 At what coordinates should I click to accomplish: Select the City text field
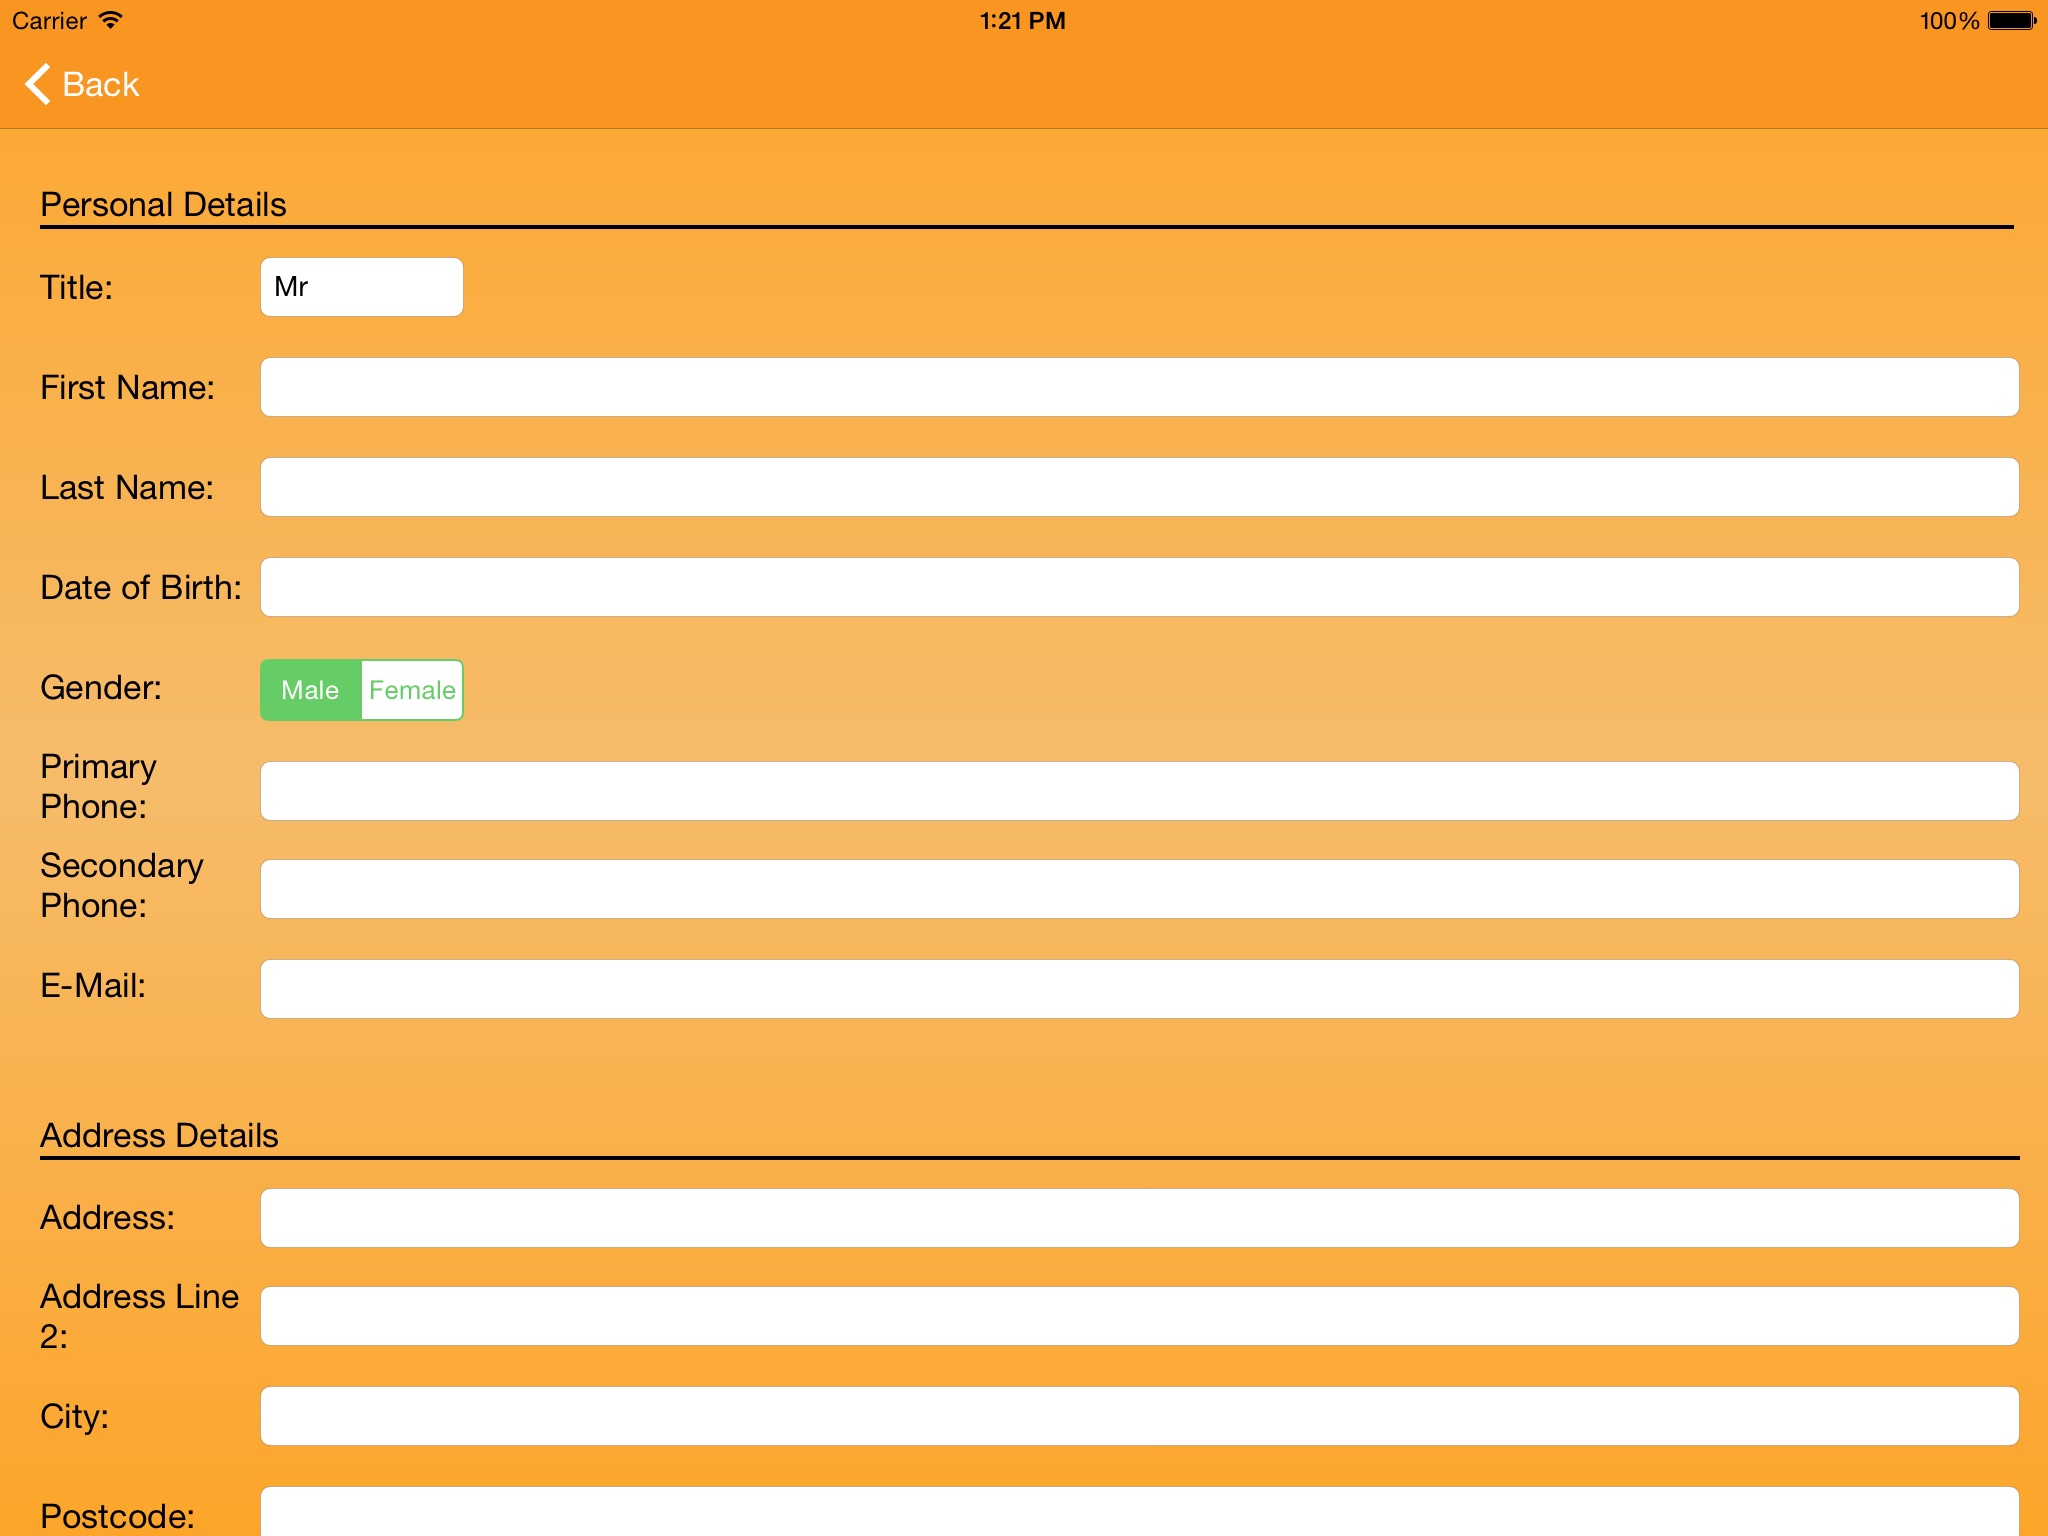pyautogui.click(x=1139, y=1416)
